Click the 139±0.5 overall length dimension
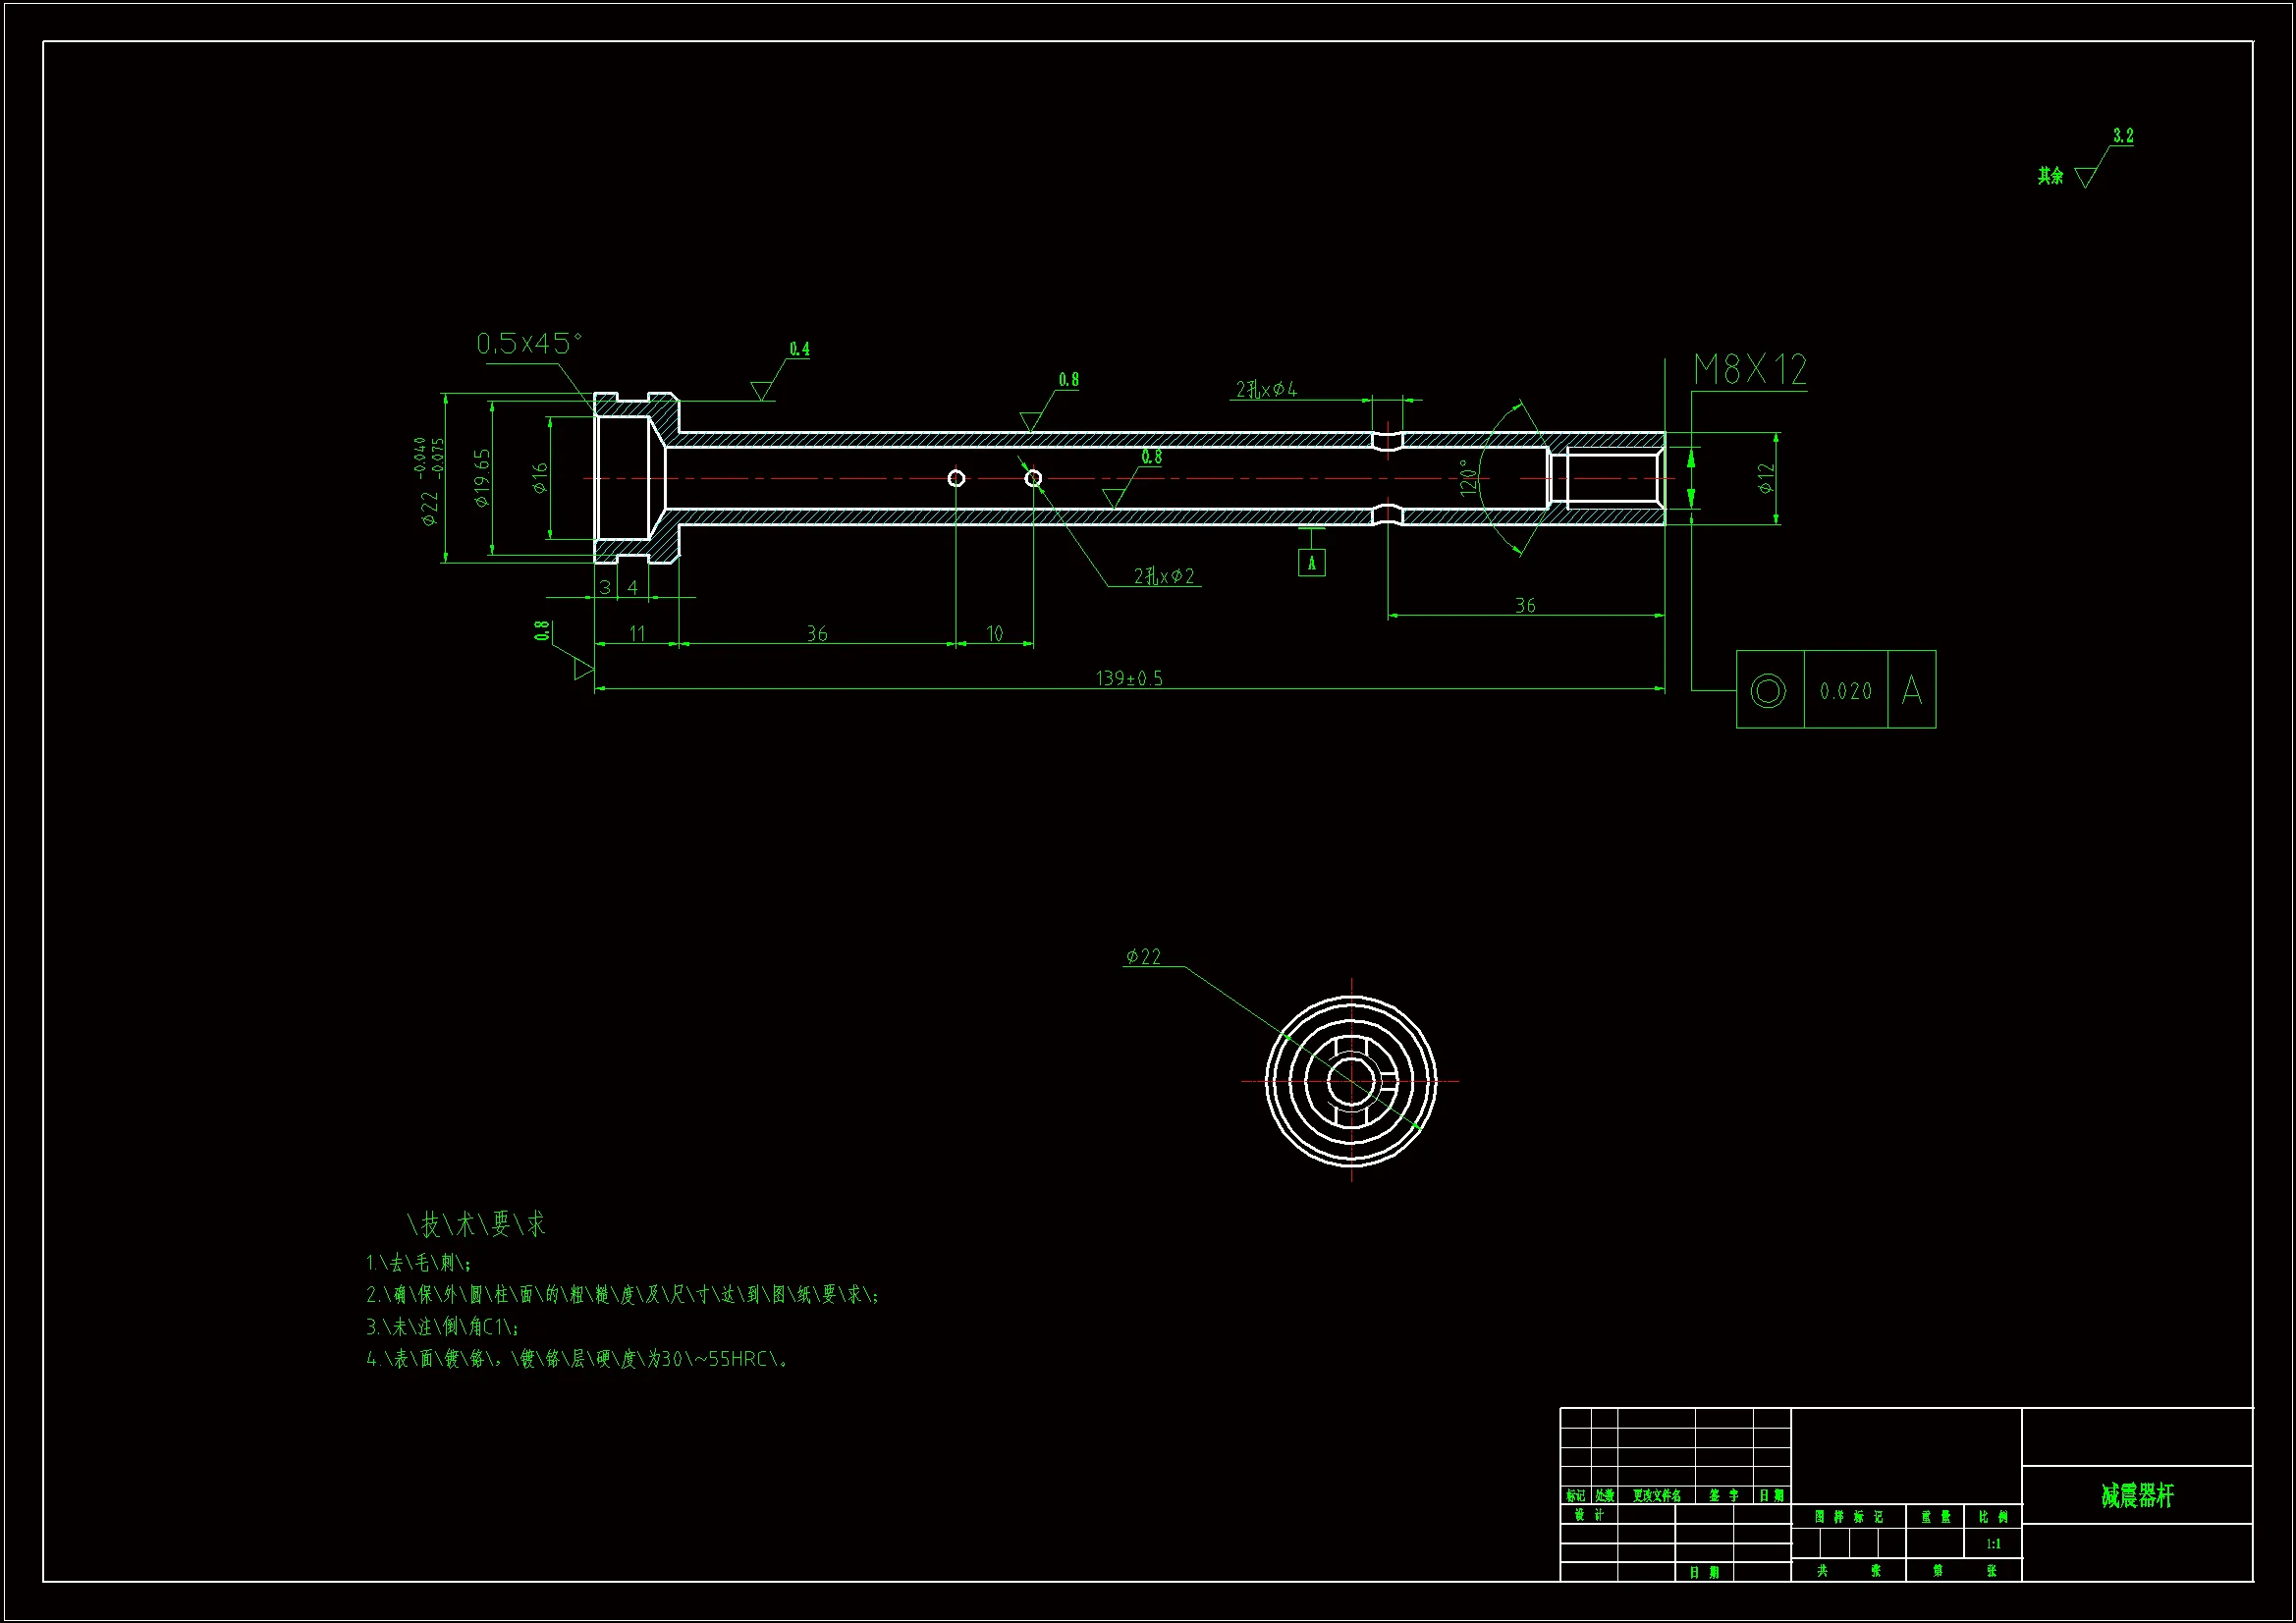 pyautogui.click(x=1129, y=678)
